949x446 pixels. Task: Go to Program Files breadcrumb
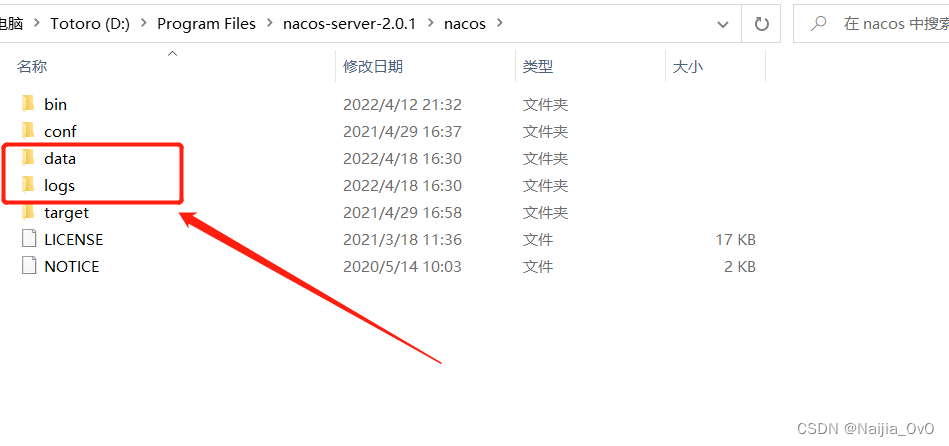(206, 24)
